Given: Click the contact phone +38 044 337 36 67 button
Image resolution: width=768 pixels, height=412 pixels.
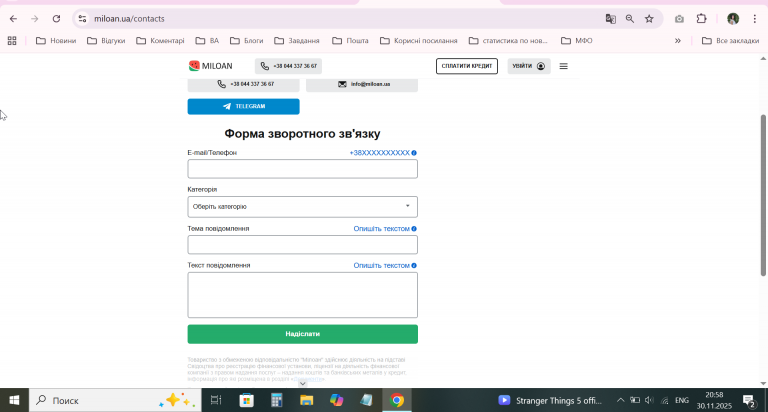Looking at the screenshot, I should [243, 84].
